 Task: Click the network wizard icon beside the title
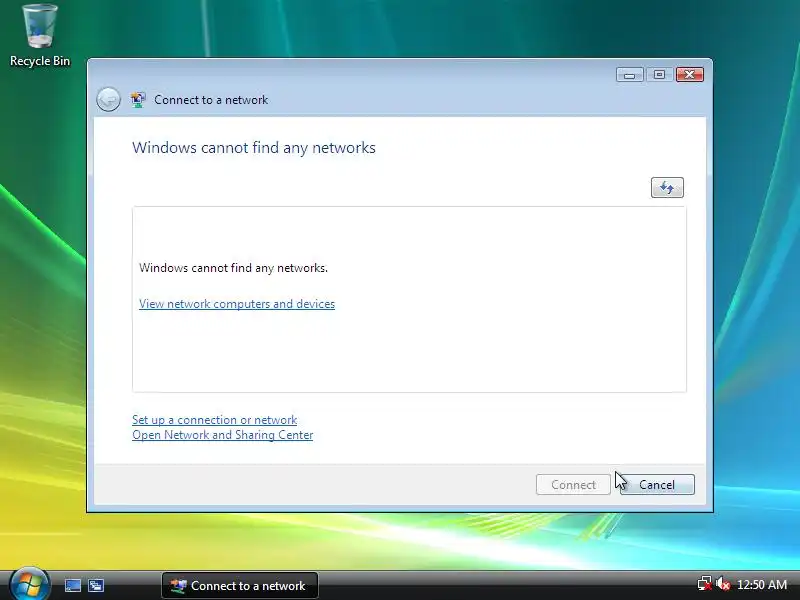tap(138, 99)
